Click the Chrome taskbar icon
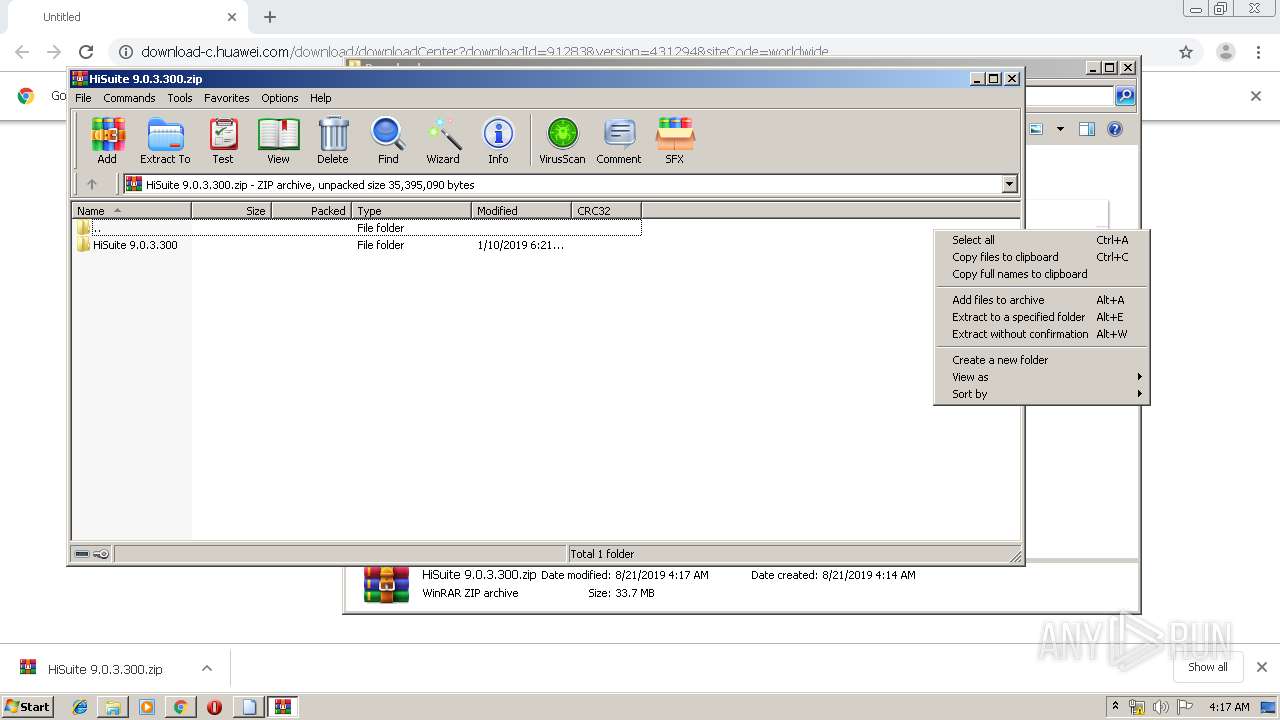The image size is (1280, 720). (180, 707)
